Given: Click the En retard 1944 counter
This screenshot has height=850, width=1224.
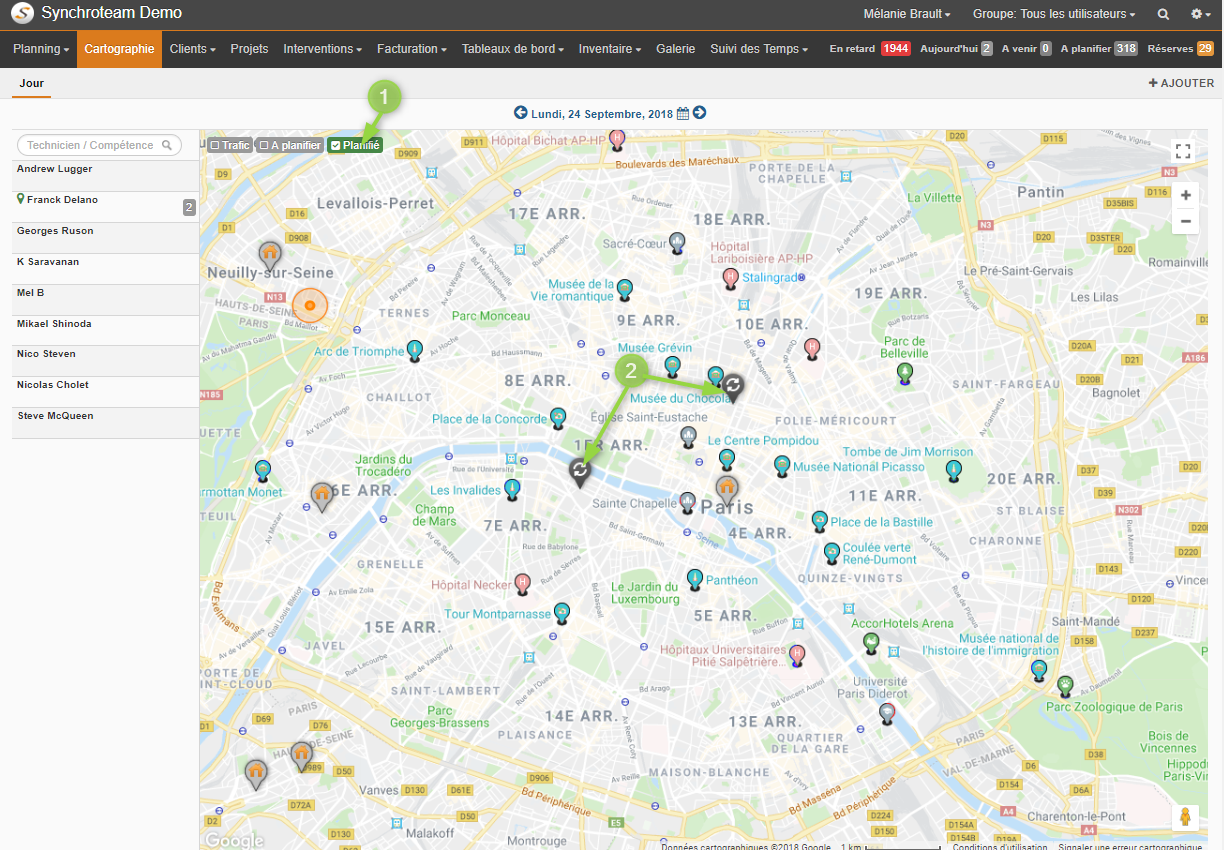Looking at the screenshot, I should click(870, 49).
